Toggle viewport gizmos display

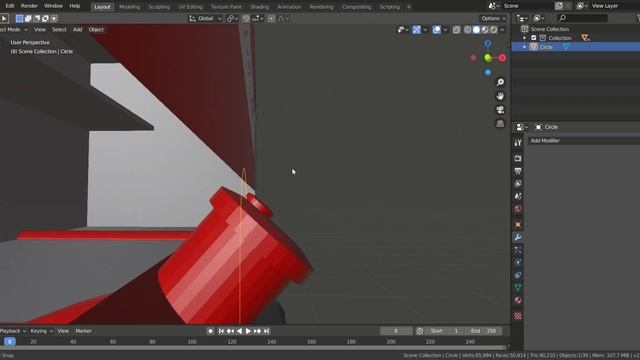[416, 30]
